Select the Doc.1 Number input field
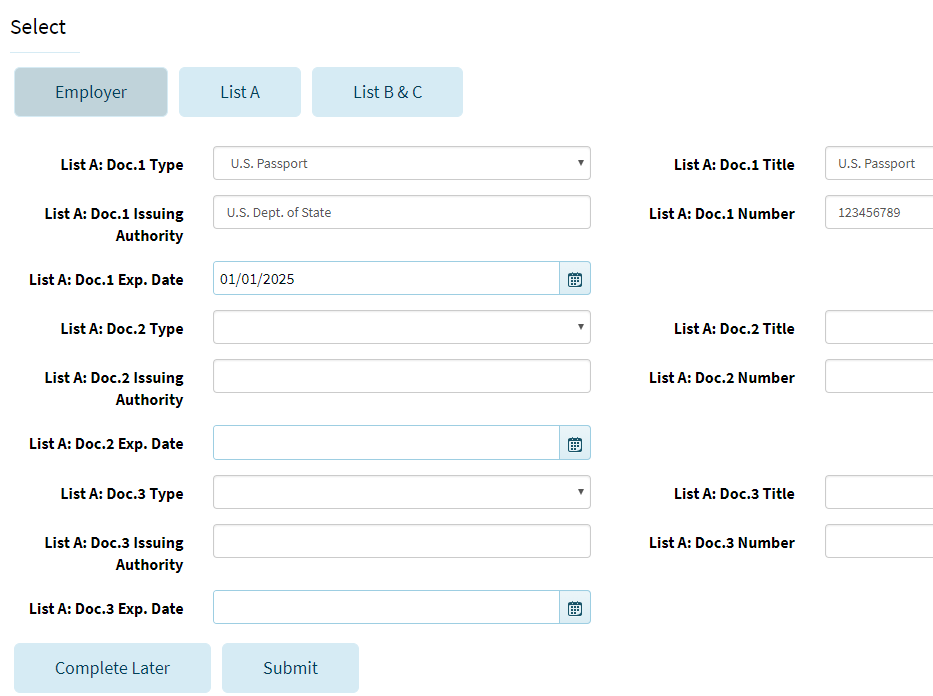The image size is (933, 696). 879,212
